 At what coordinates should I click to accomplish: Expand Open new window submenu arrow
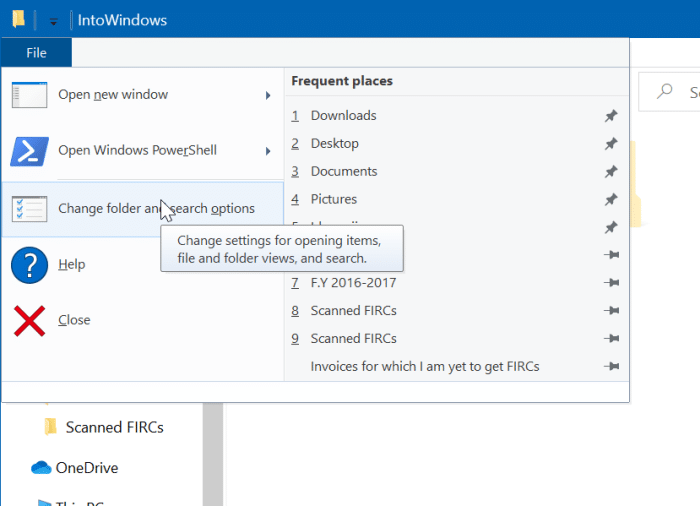pos(268,95)
